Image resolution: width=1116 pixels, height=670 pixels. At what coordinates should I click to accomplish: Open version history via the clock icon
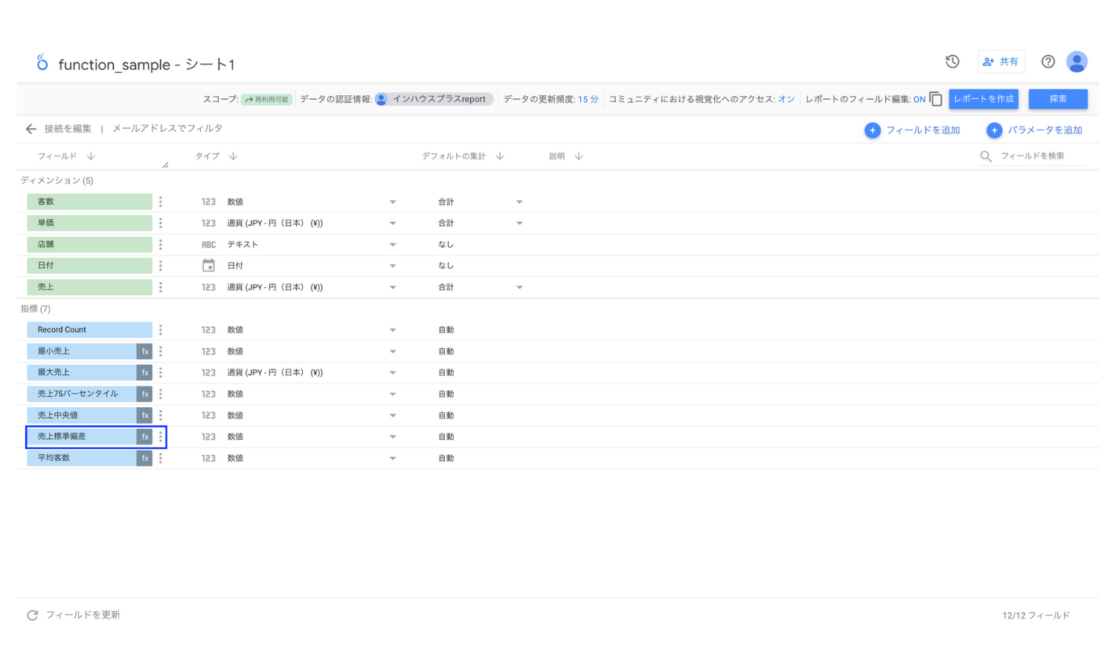point(952,61)
